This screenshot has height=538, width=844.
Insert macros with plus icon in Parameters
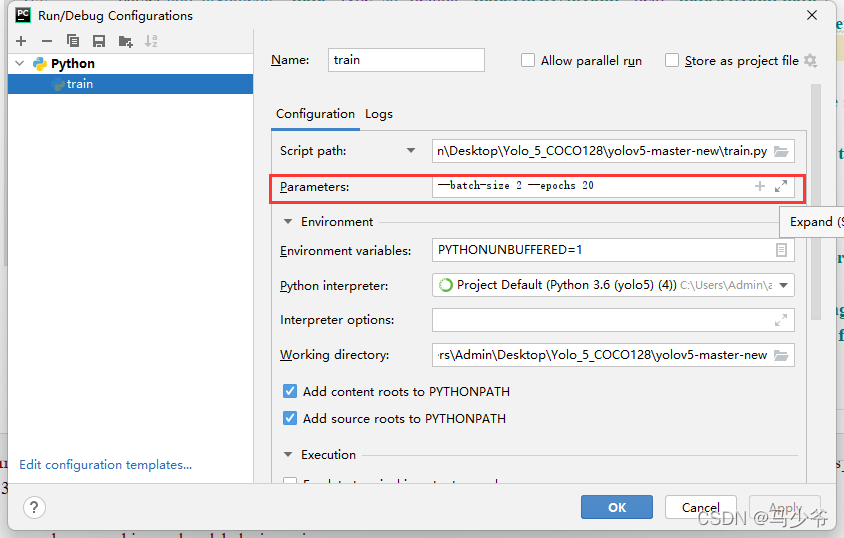(759, 186)
